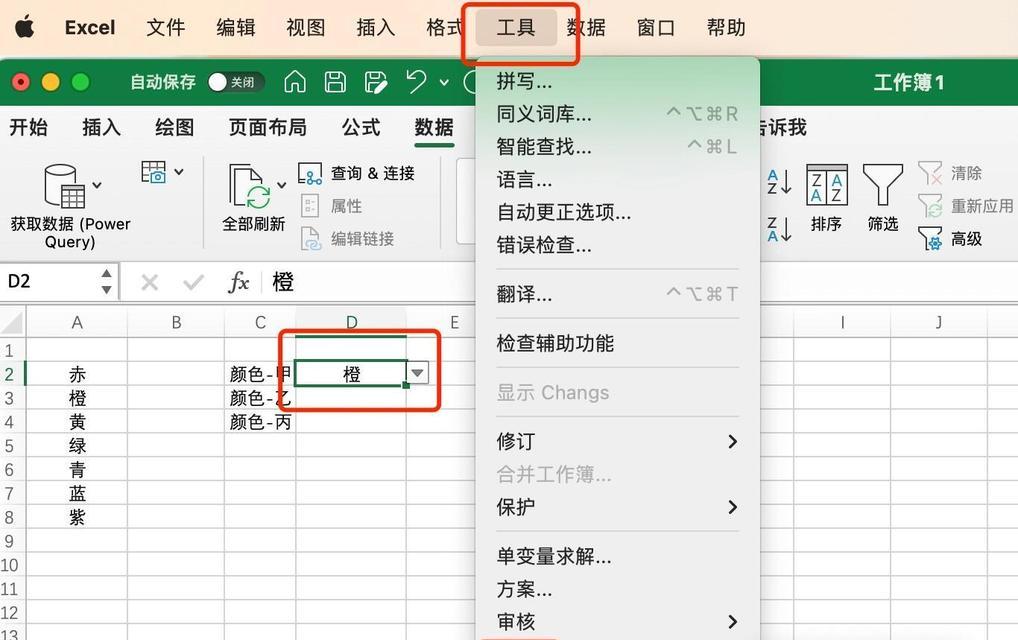Click the Name Box showing D2
1018x640 pixels.
coord(49,282)
